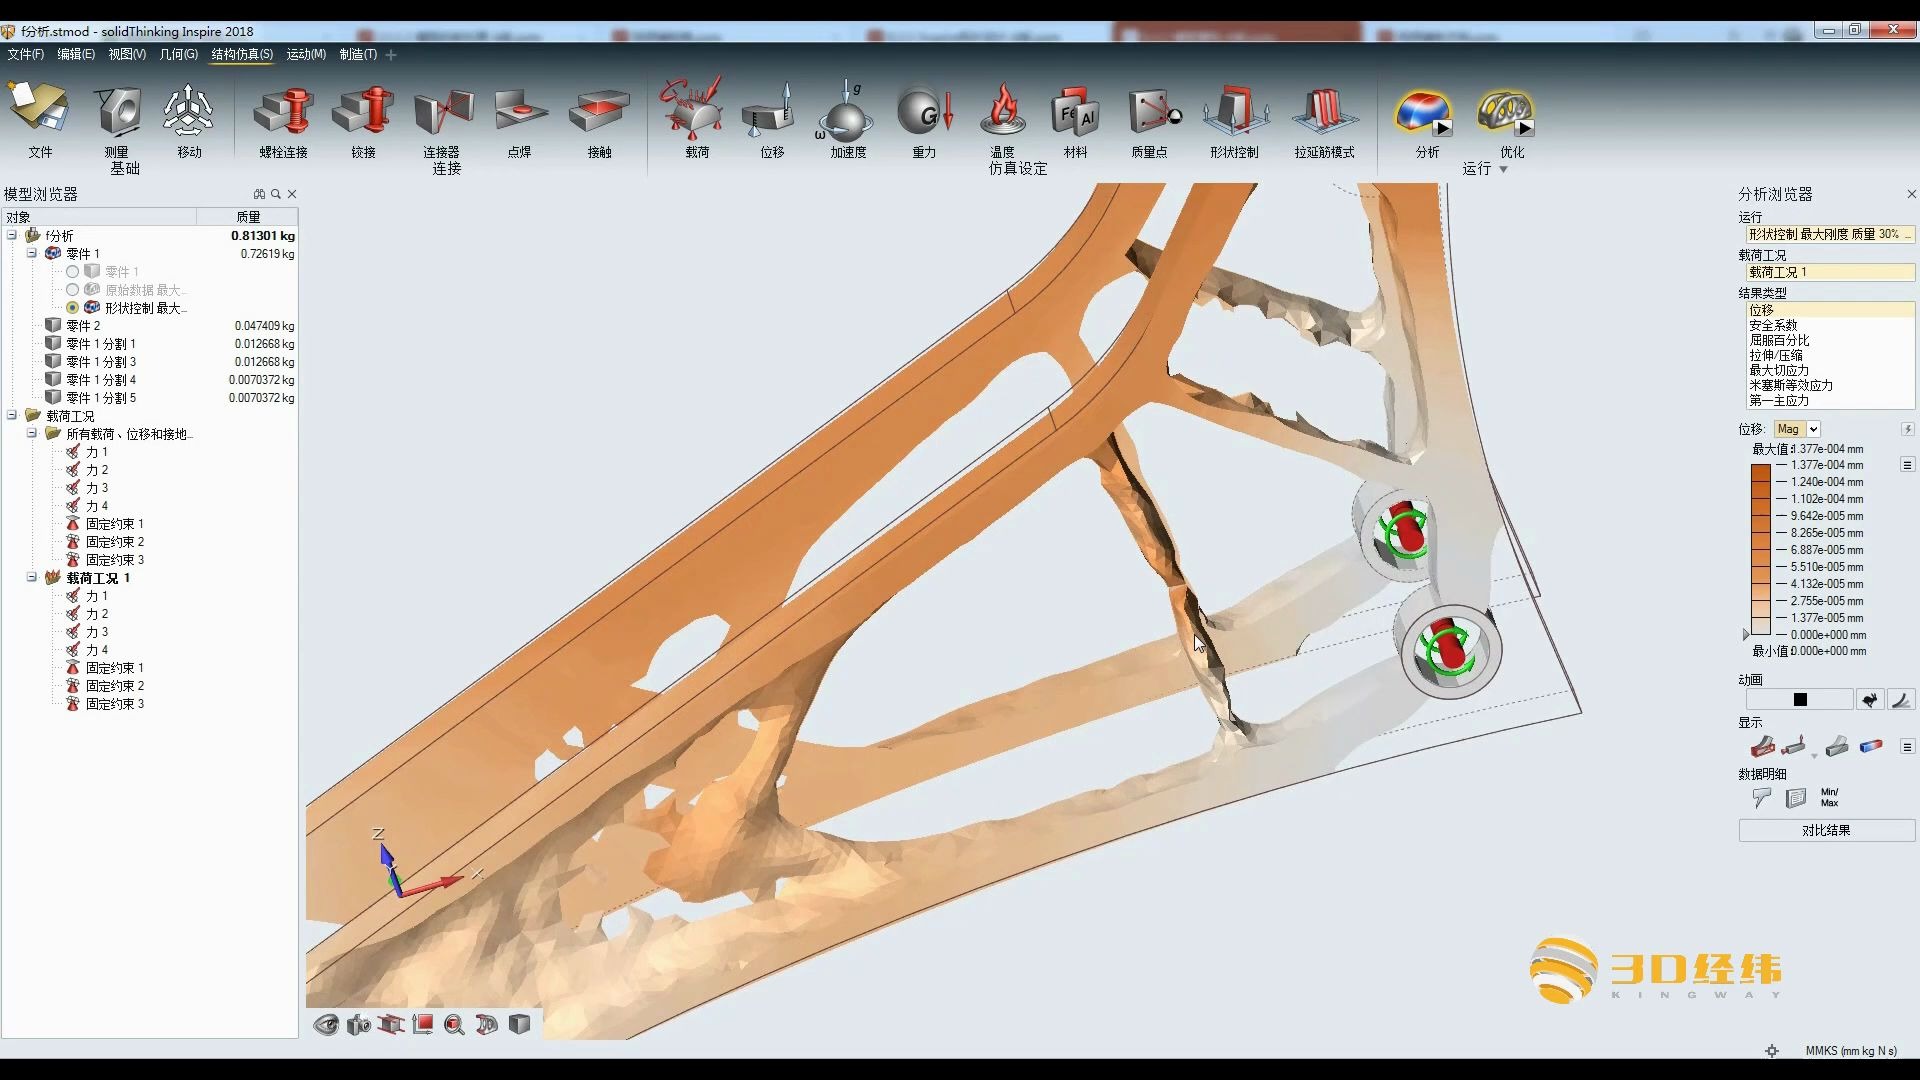Select 第一主应力 result type
This screenshot has height=1080, width=1920.
coord(1779,400)
